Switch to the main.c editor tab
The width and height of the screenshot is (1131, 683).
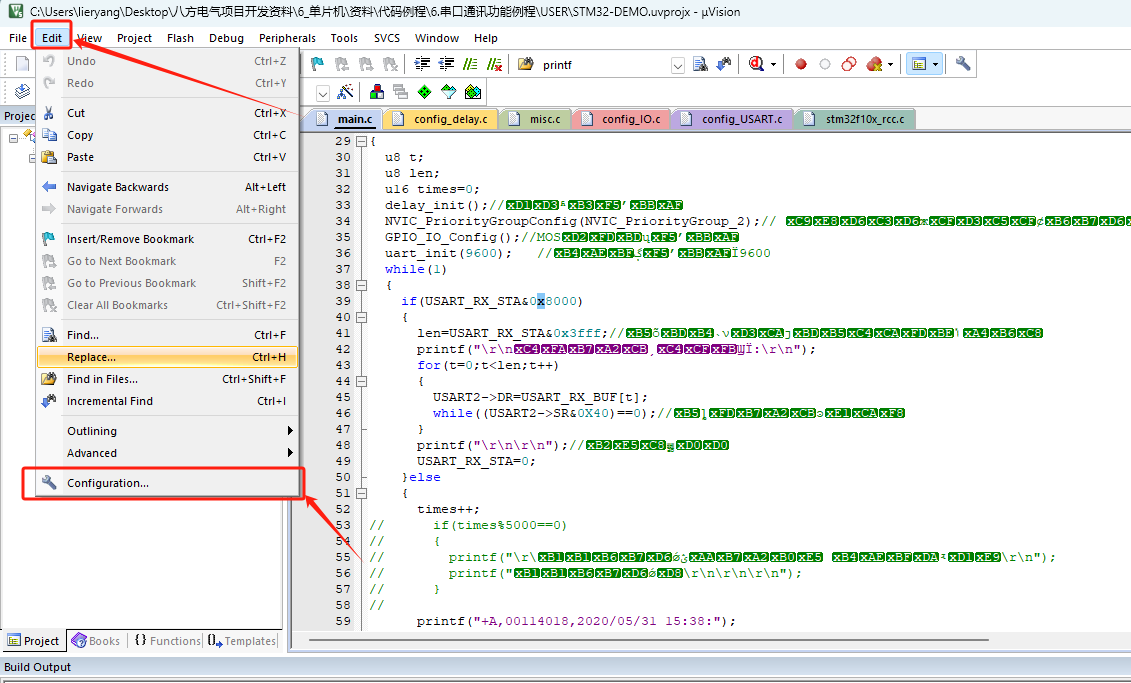tap(348, 119)
